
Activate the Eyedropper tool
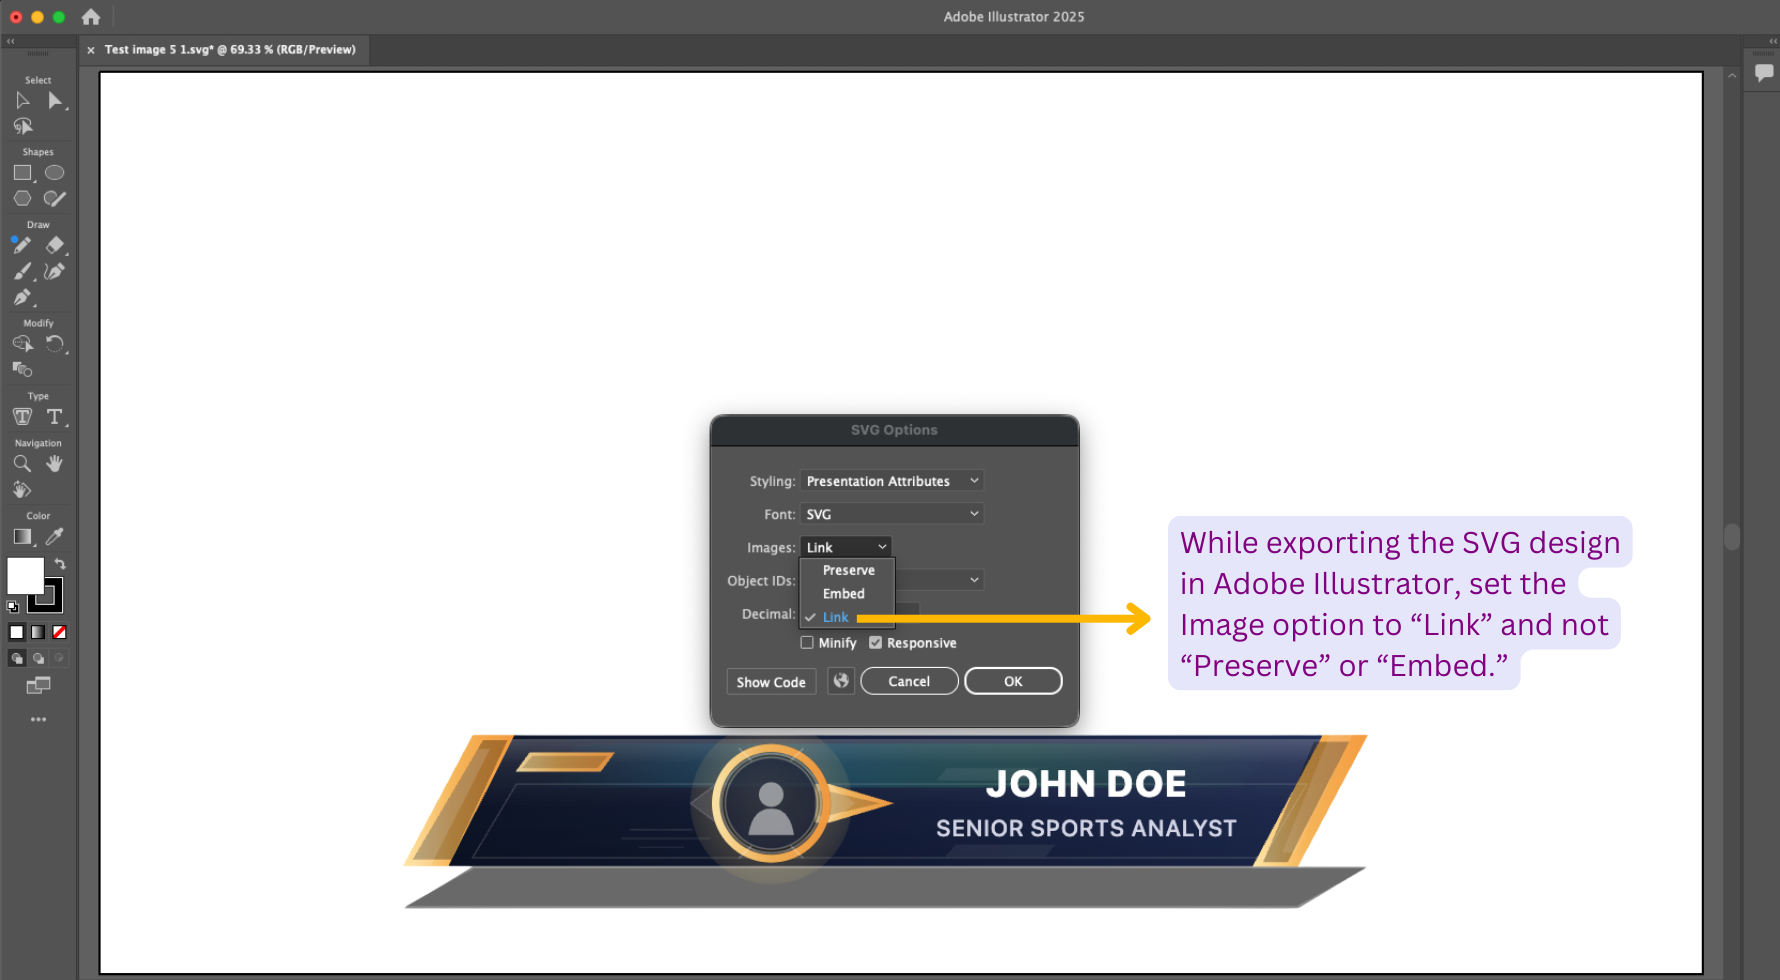[x=54, y=537]
